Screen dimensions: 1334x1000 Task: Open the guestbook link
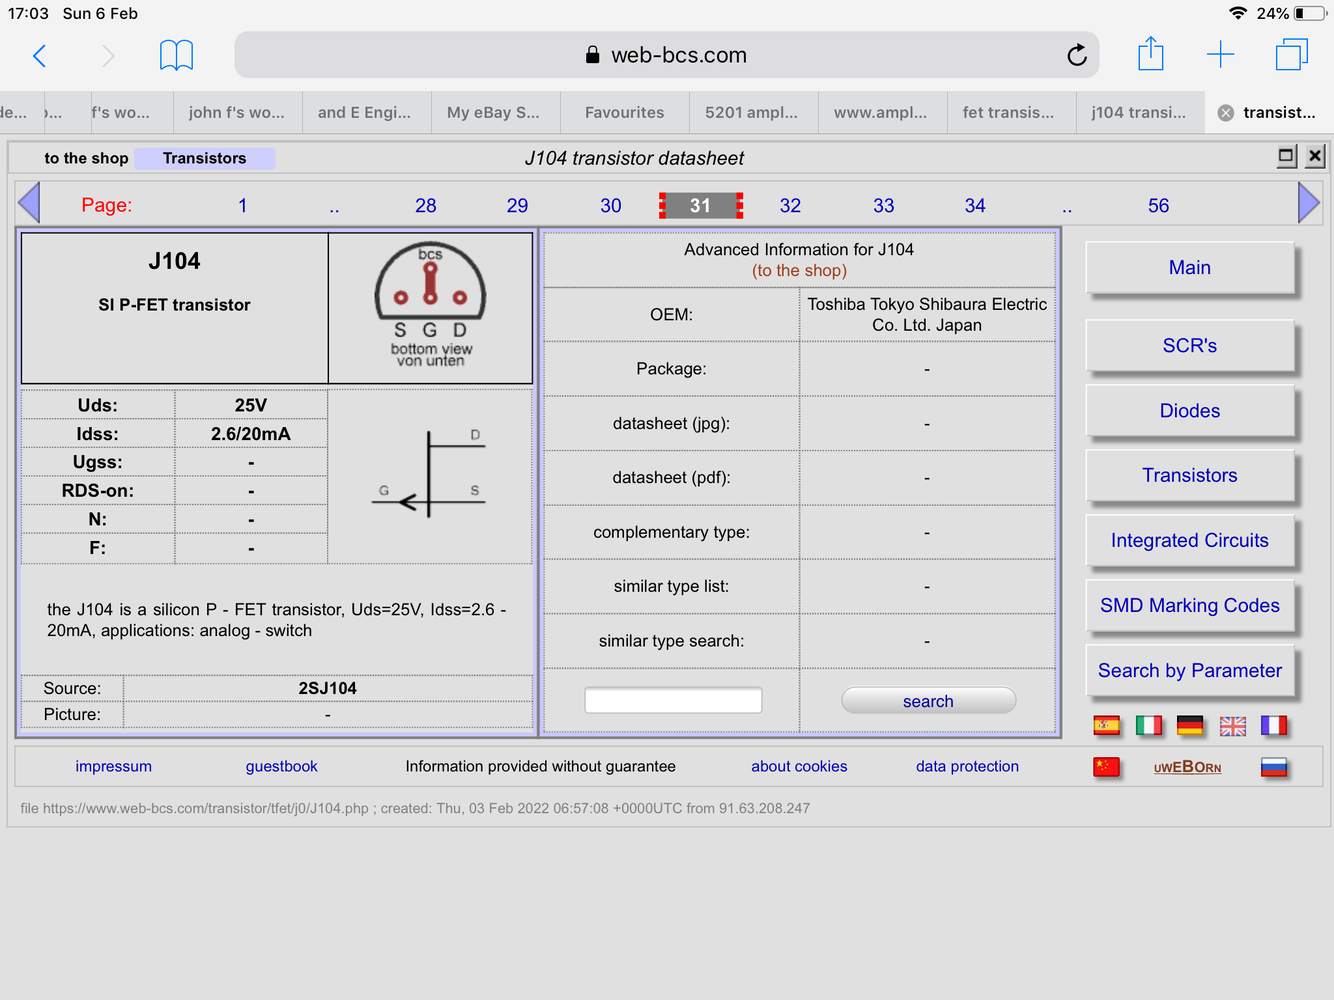(x=281, y=766)
